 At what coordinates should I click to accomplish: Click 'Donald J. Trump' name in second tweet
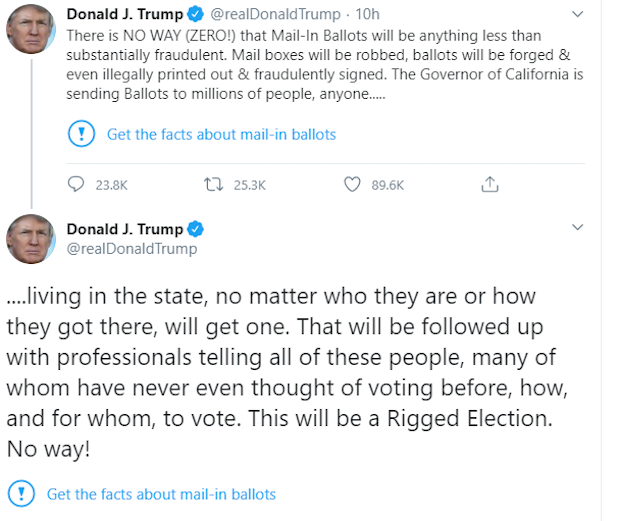click(x=125, y=229)
